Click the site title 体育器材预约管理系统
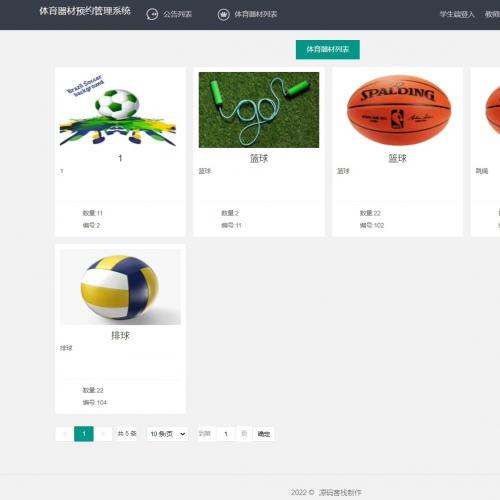 coord(85,11)
